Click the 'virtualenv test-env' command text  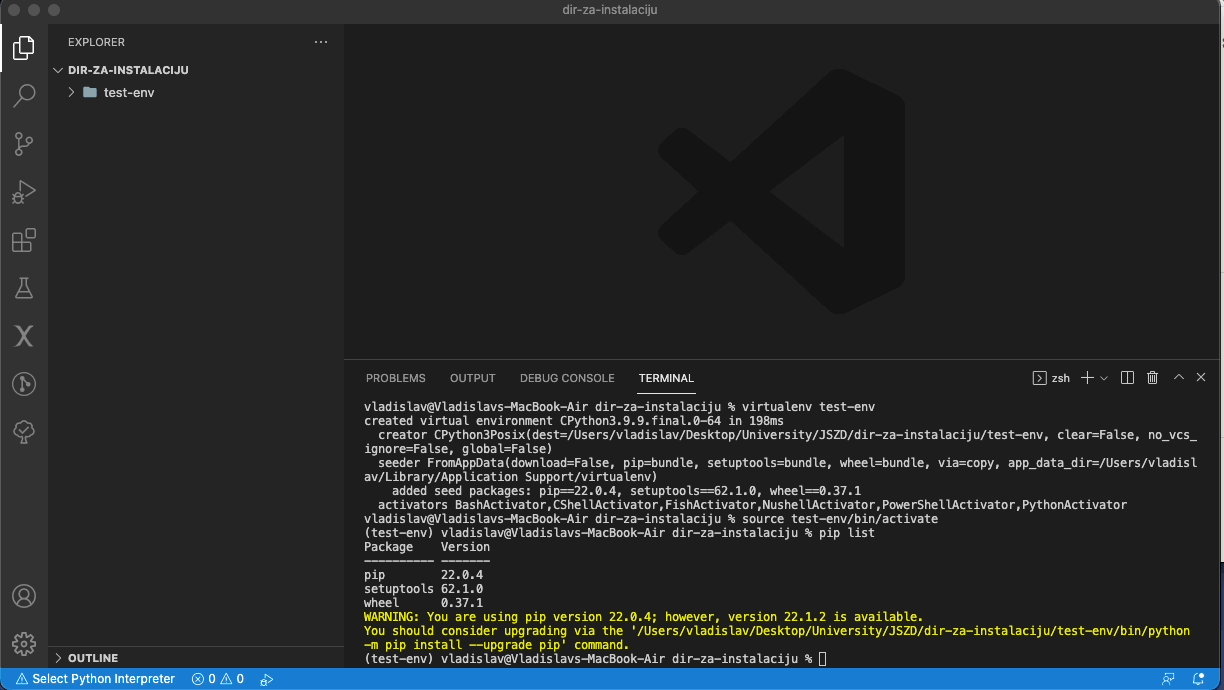[809, 407]
